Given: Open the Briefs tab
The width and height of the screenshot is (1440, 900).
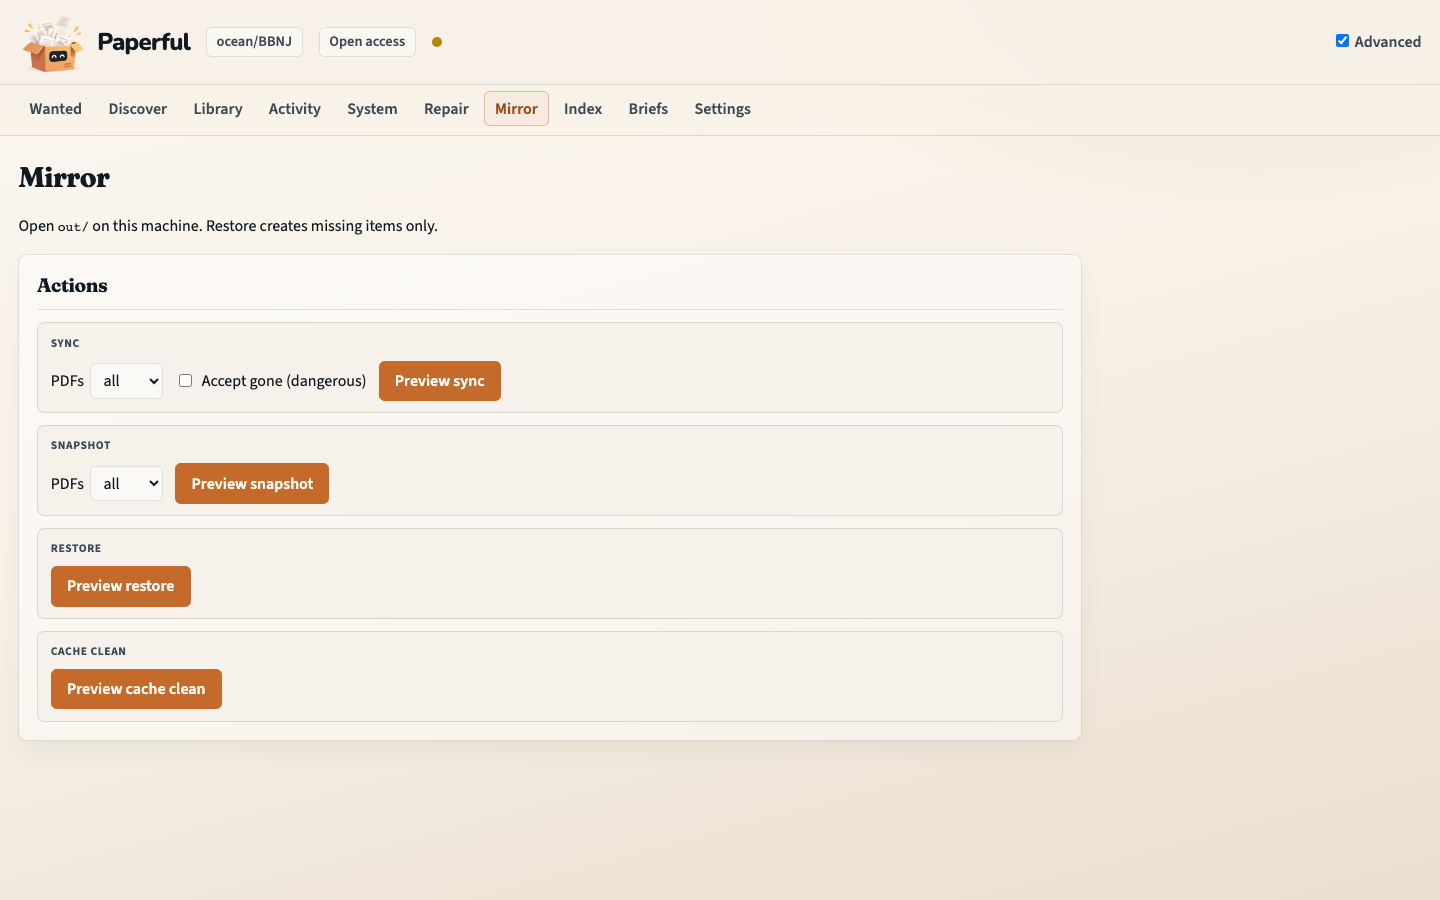Looking at the screenshot, I should coord(648,109).
